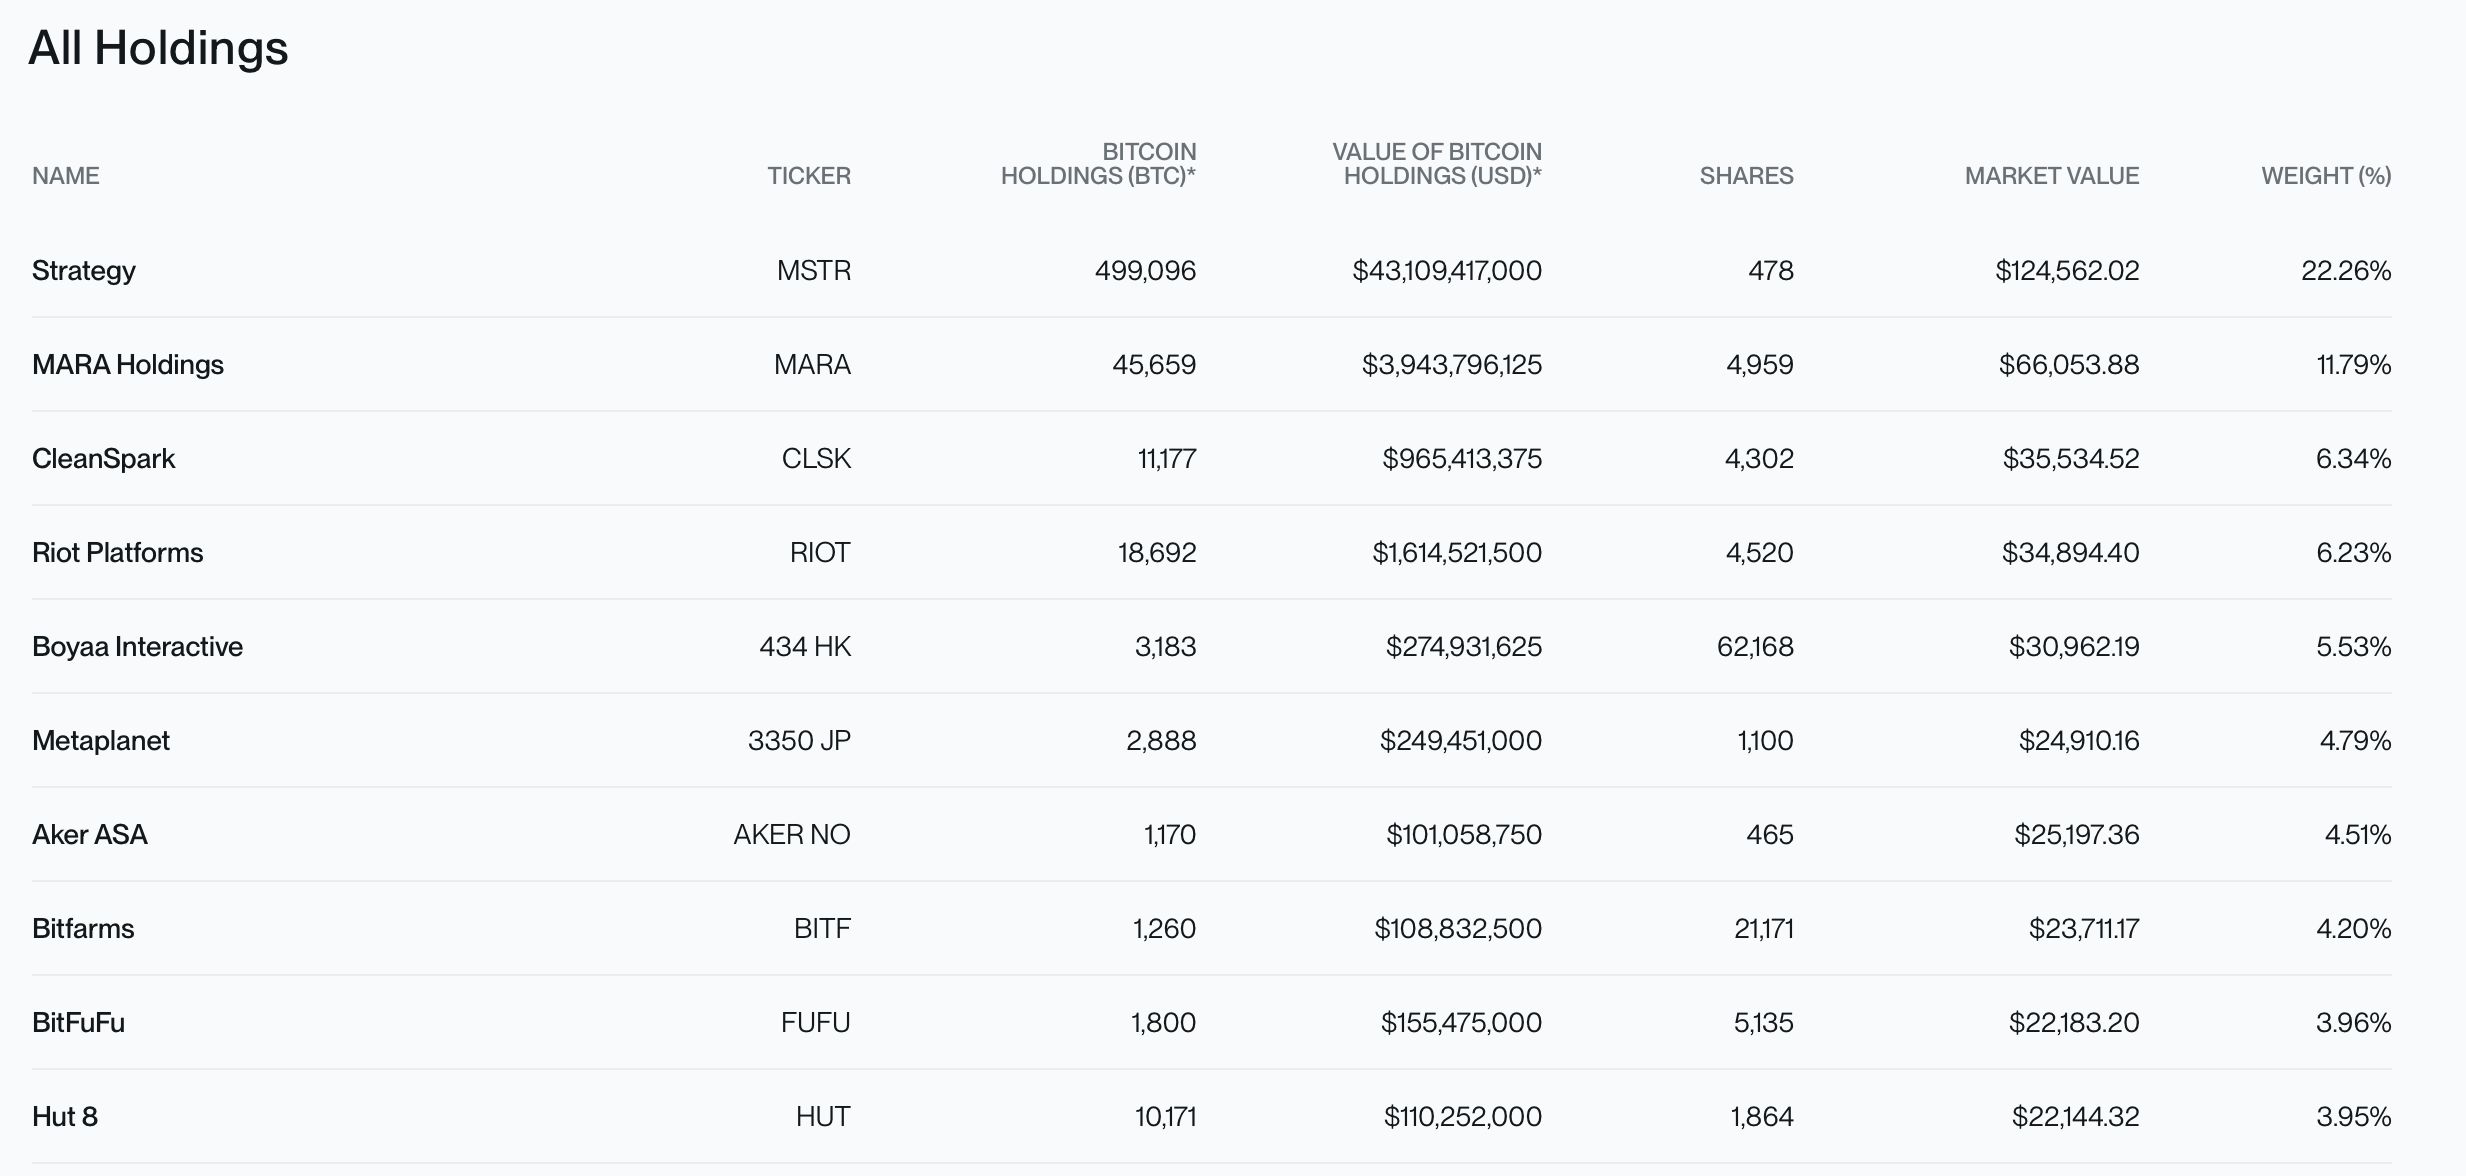Open the Riot Platforms entry
The image size is (2466, 1176).
(x=118, y=553)
